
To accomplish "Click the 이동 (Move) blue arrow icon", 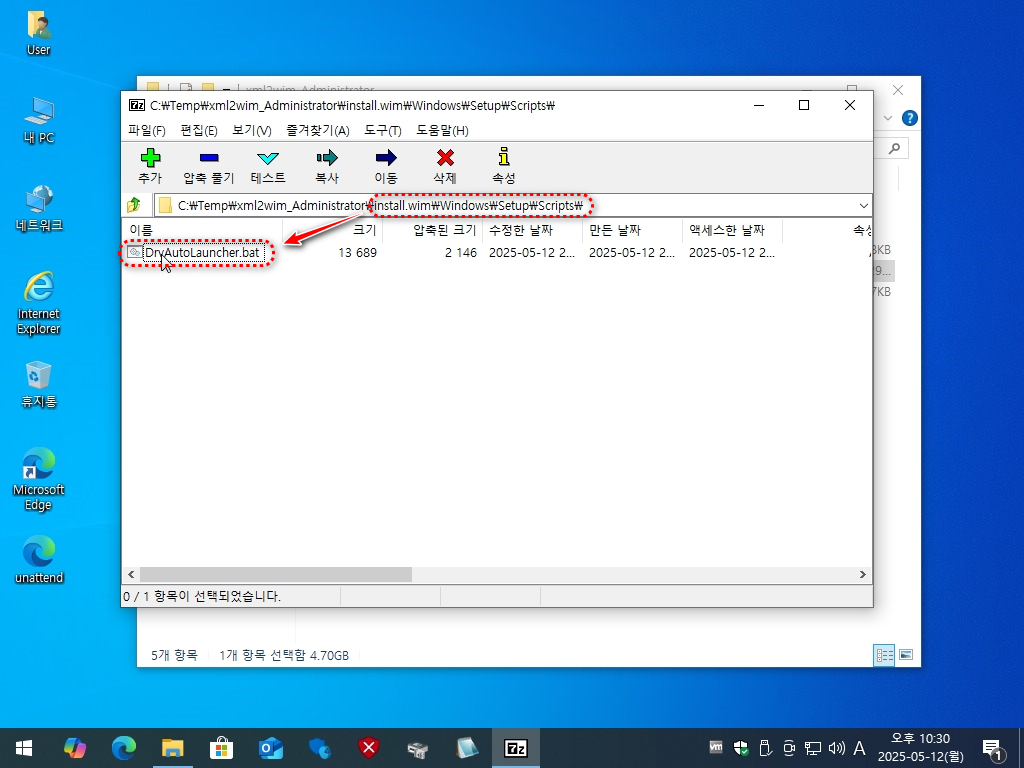I will point(386,158).
